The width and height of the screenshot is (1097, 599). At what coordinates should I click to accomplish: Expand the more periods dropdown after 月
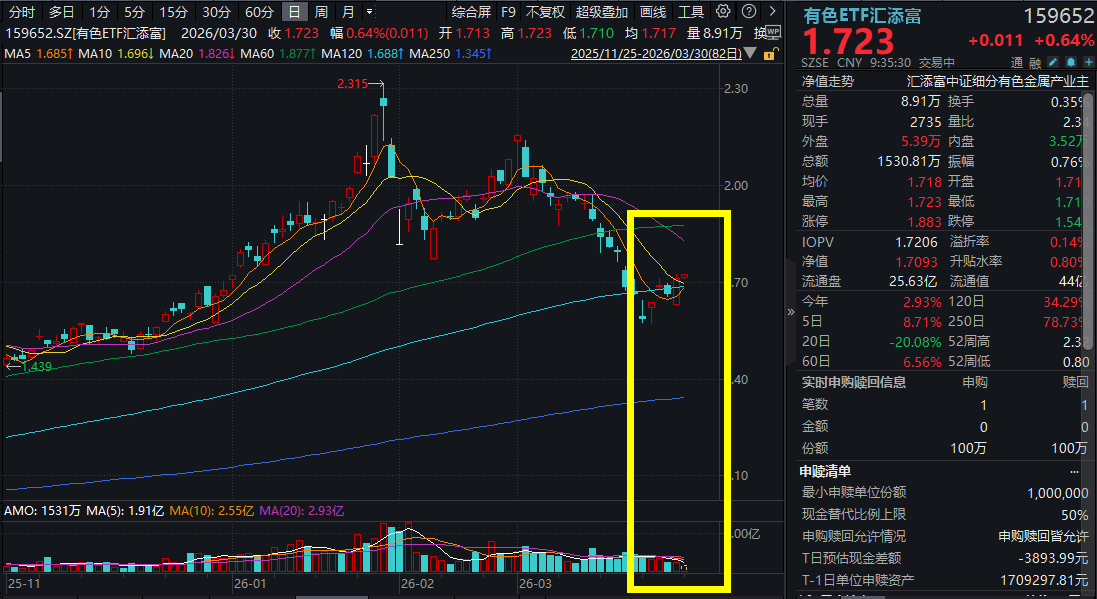(371, 12)
